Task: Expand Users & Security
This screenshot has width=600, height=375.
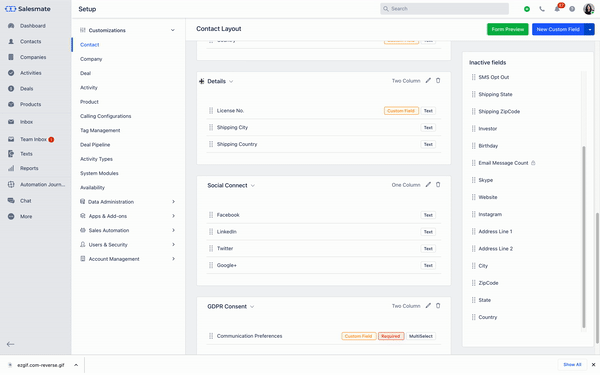Action: pyautogui.click(x=173, y=245)
